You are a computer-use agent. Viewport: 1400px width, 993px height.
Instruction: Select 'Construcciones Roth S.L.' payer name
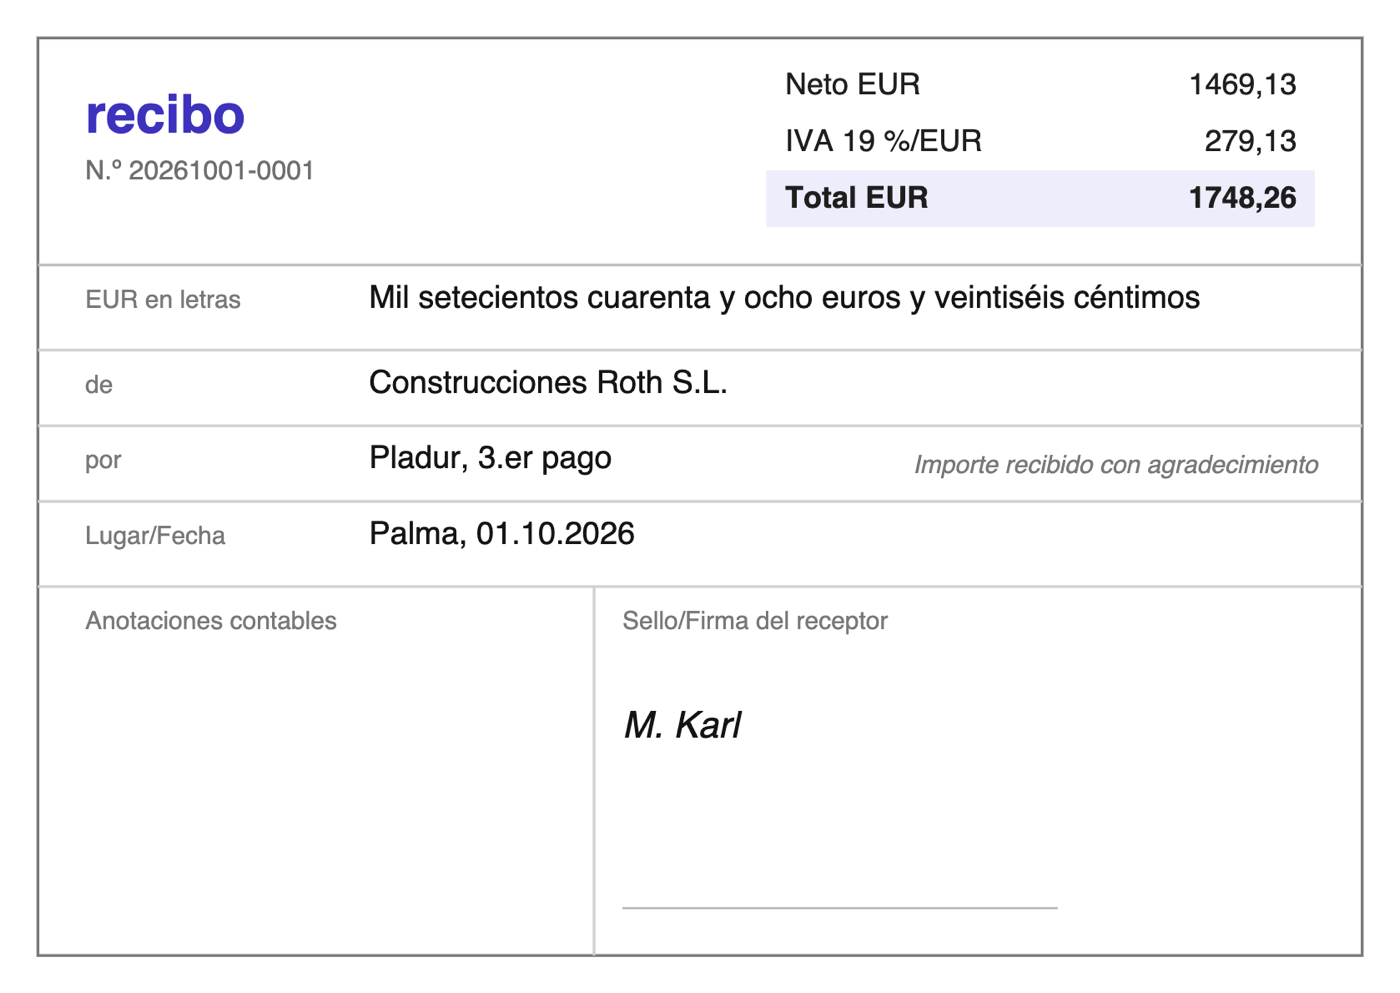tap(548, 383)
